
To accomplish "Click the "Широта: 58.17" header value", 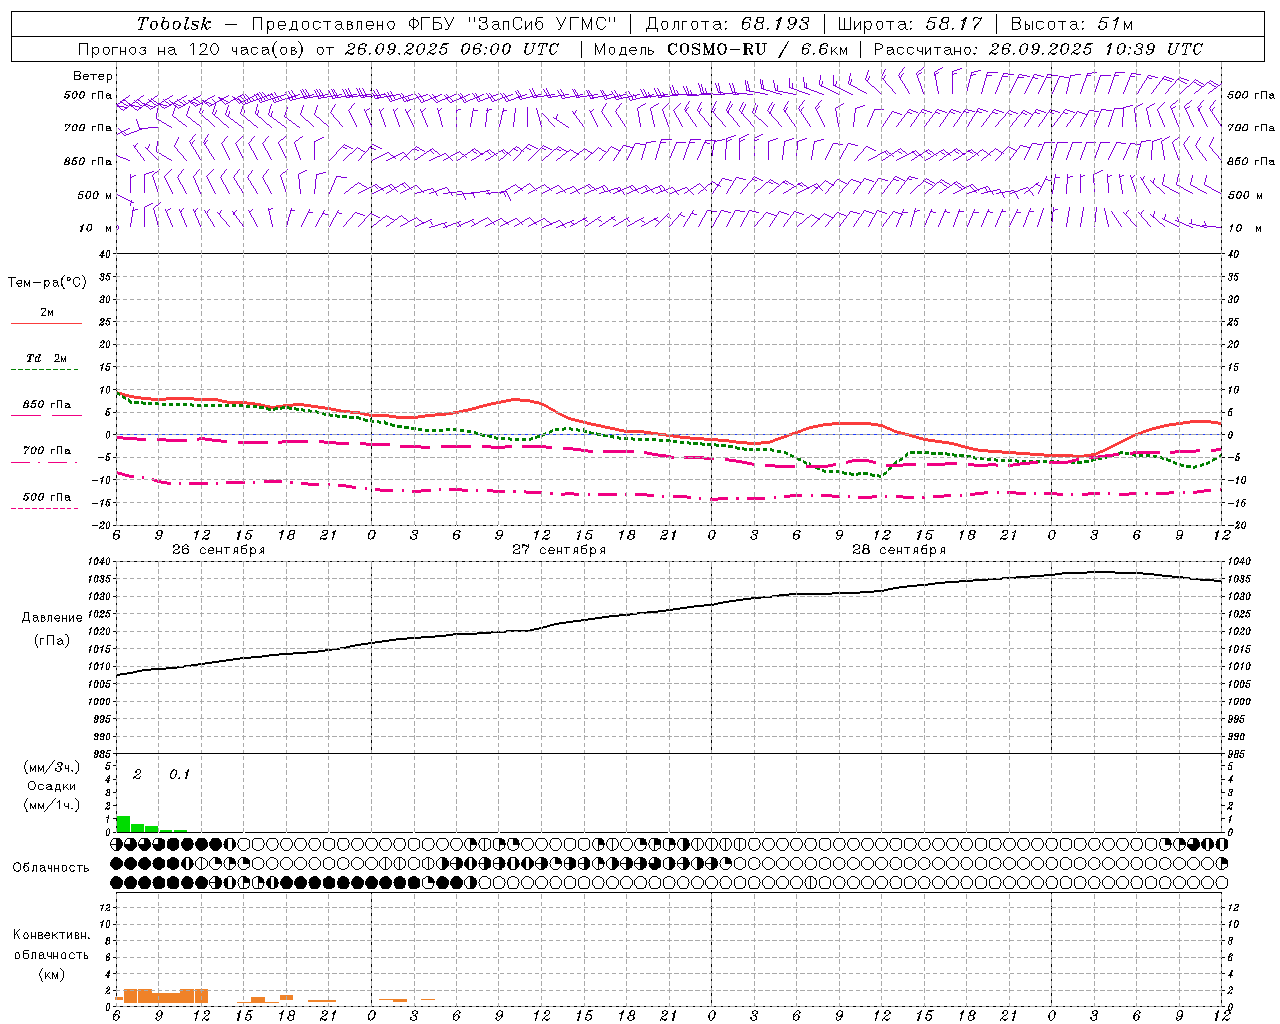I will (x=910, y=24).
